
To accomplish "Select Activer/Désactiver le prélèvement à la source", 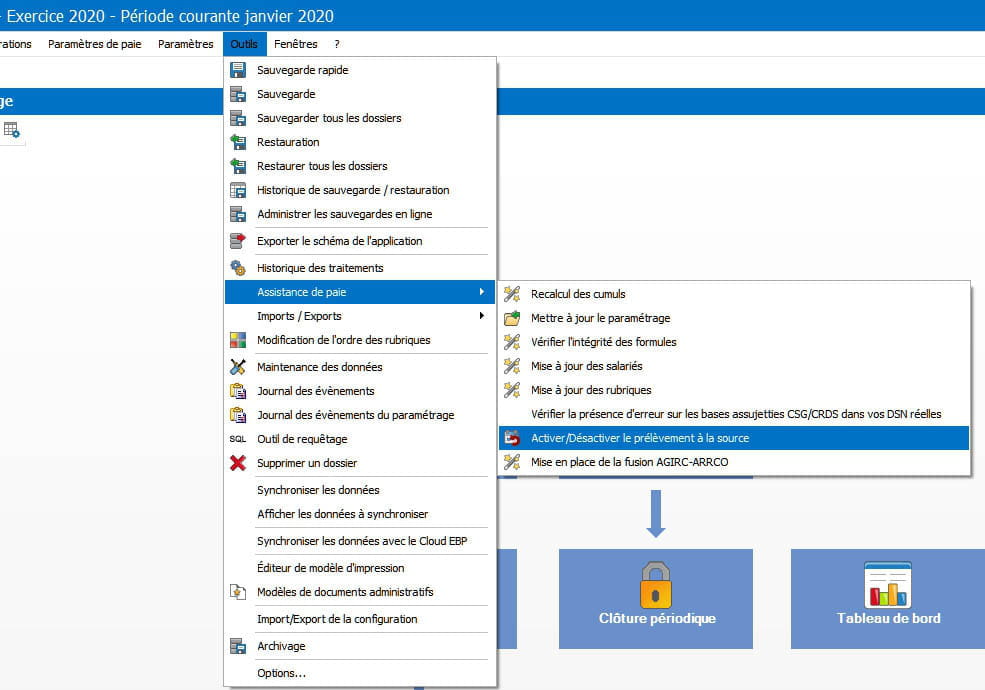I will (734, 438).
